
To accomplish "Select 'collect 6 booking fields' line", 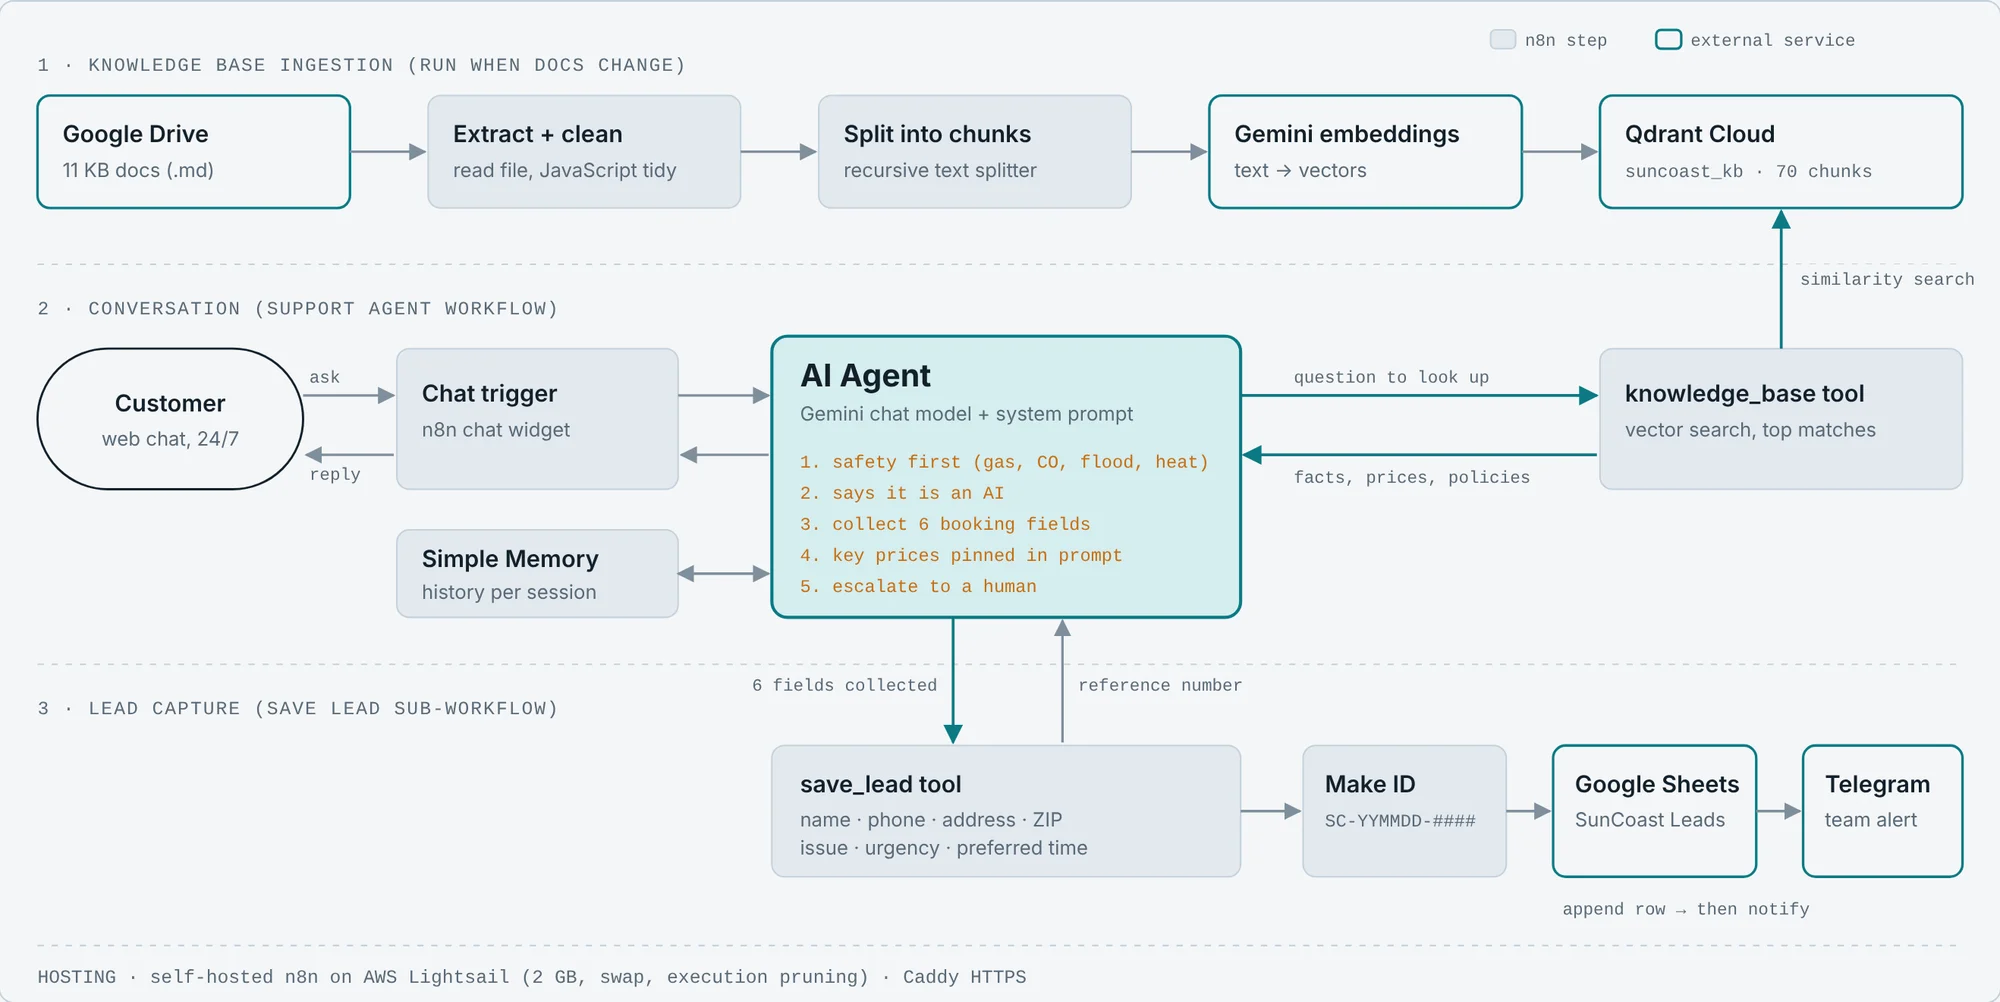I will pos(945,524).
